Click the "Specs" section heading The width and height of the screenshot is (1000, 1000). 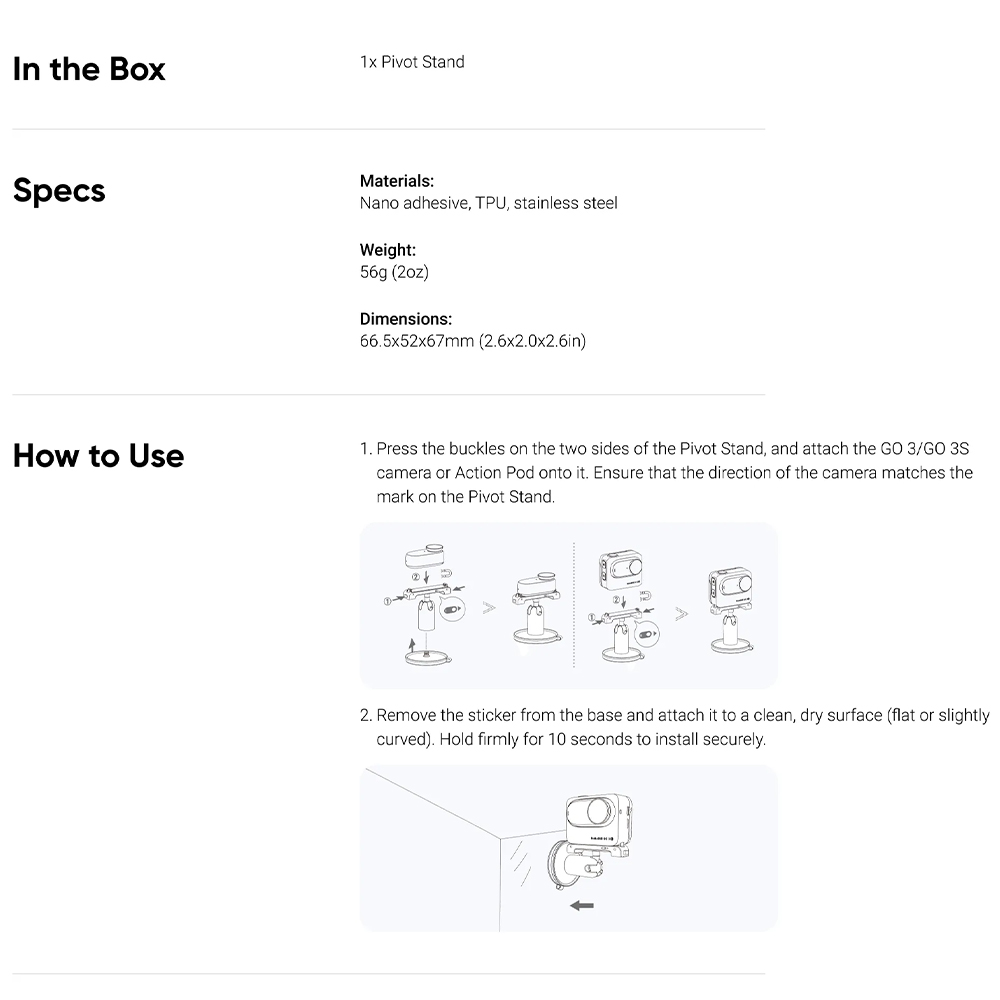click(x=59, y=190)
